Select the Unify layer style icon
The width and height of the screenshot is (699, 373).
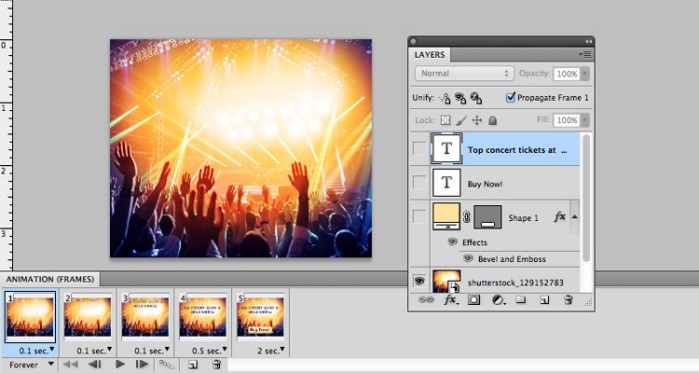pyautogui.click(x=476, y=98)
